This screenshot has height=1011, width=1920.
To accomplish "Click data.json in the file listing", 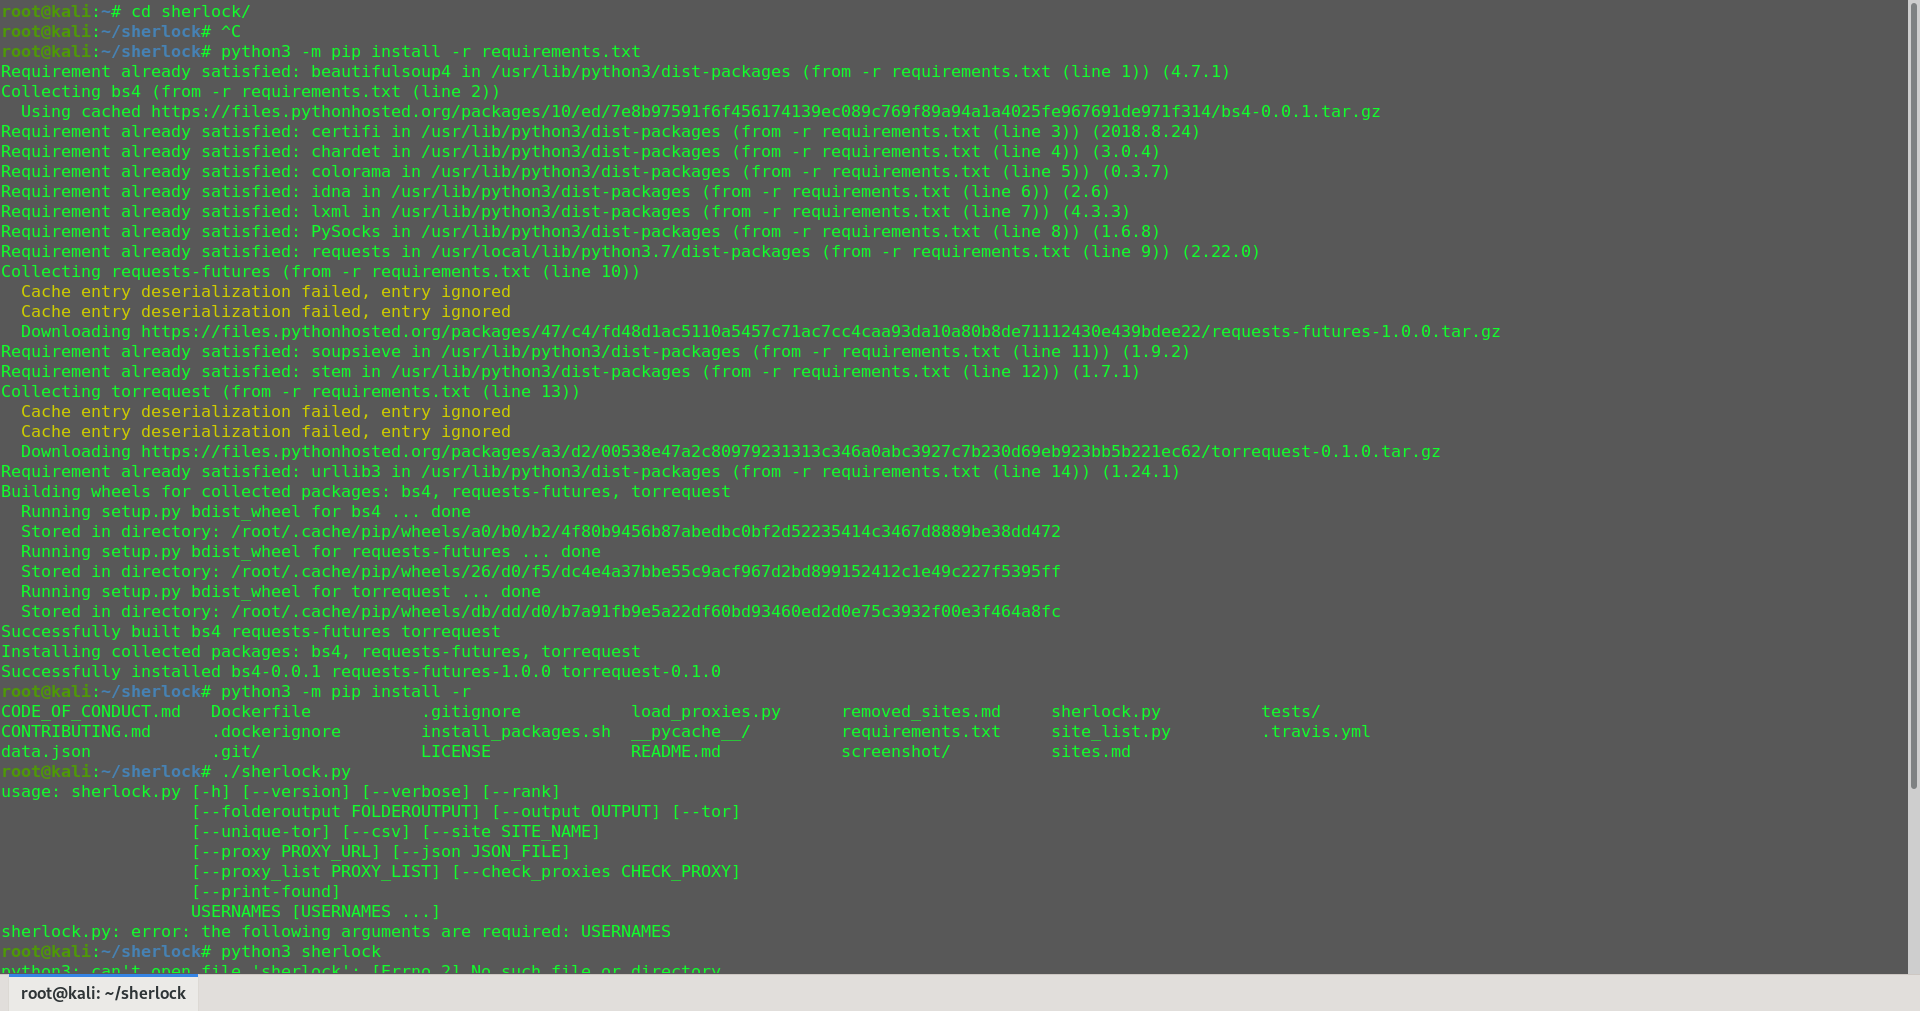I will (x=46, y=752).
